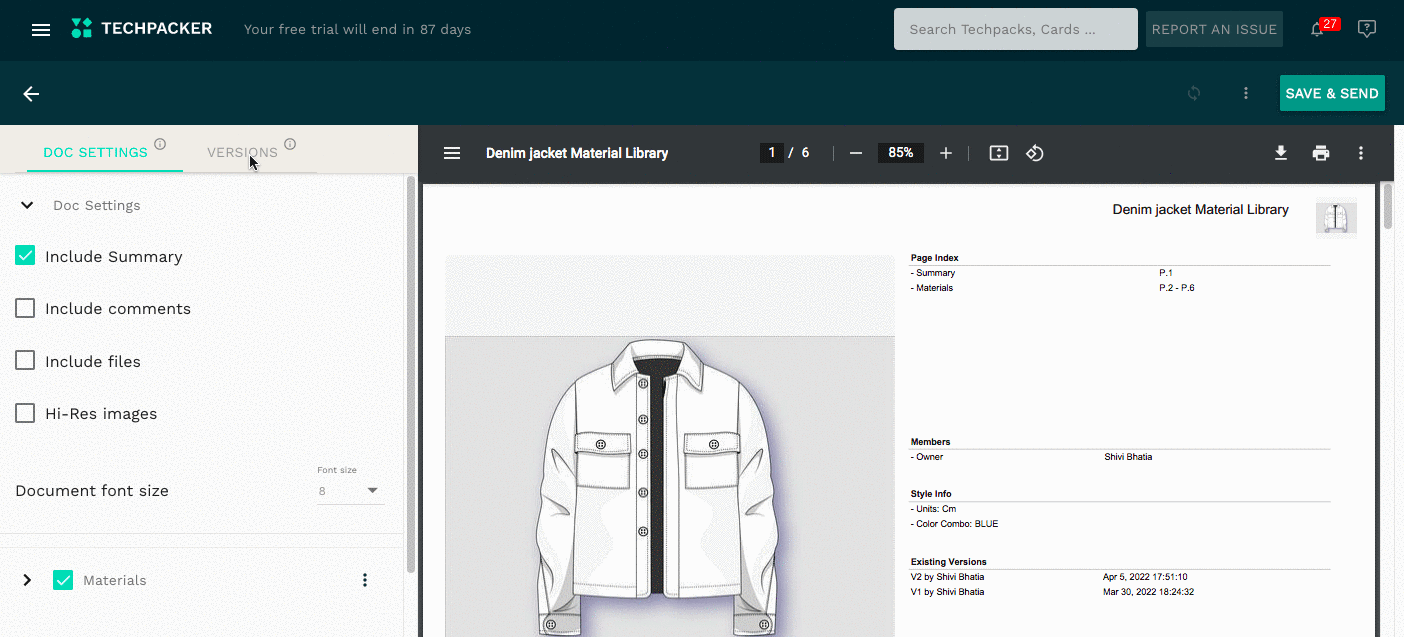Expand the Materials section
The image size is (1404, 637).
[x=27, y=580]
